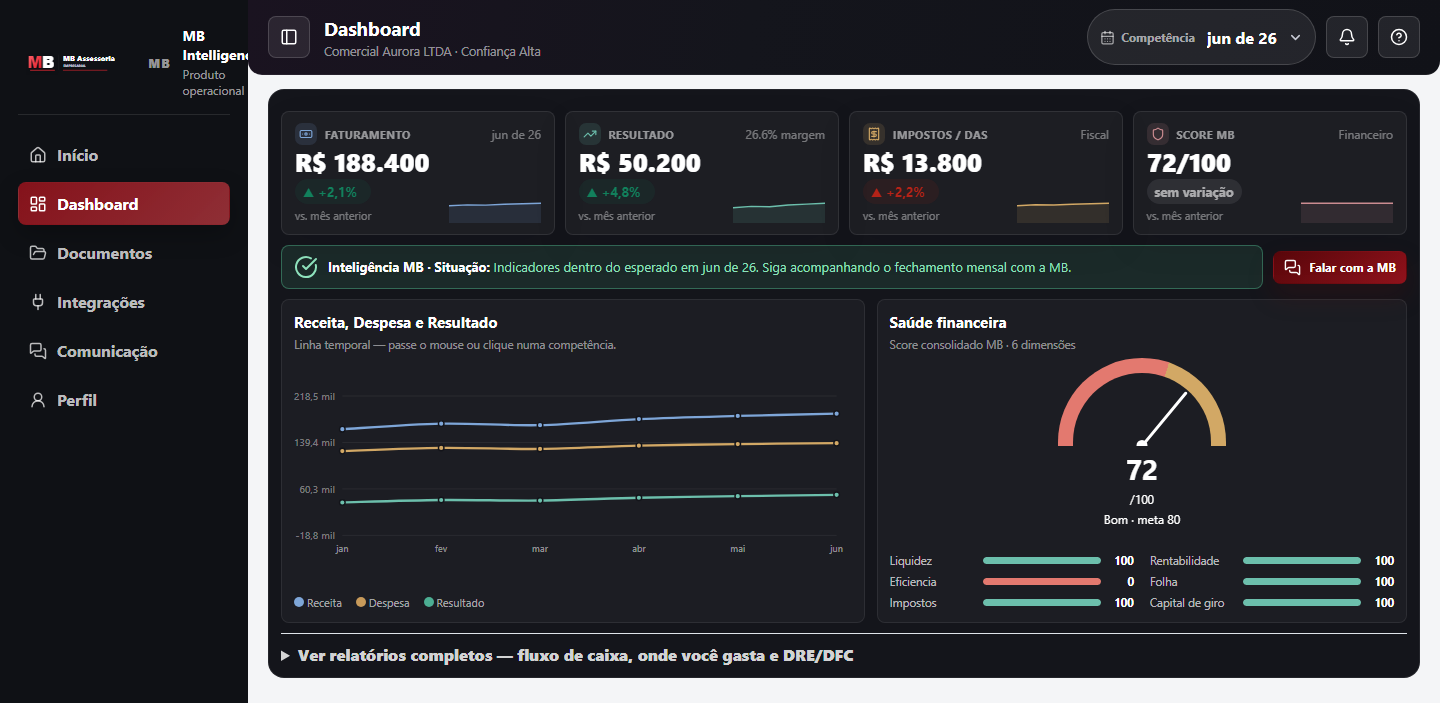1440x703 pixels.
Task: Click the R$ 13.800 value
Action: pos(923,163)
